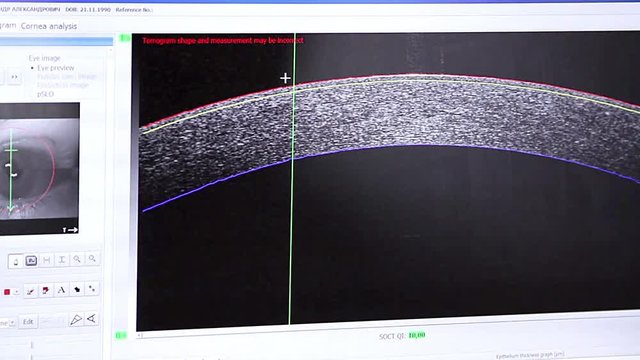The height and width of the screenshot is (360, 640).
Task: Click the eye preview thumbnail image
Action: click(x=39, y=168)
